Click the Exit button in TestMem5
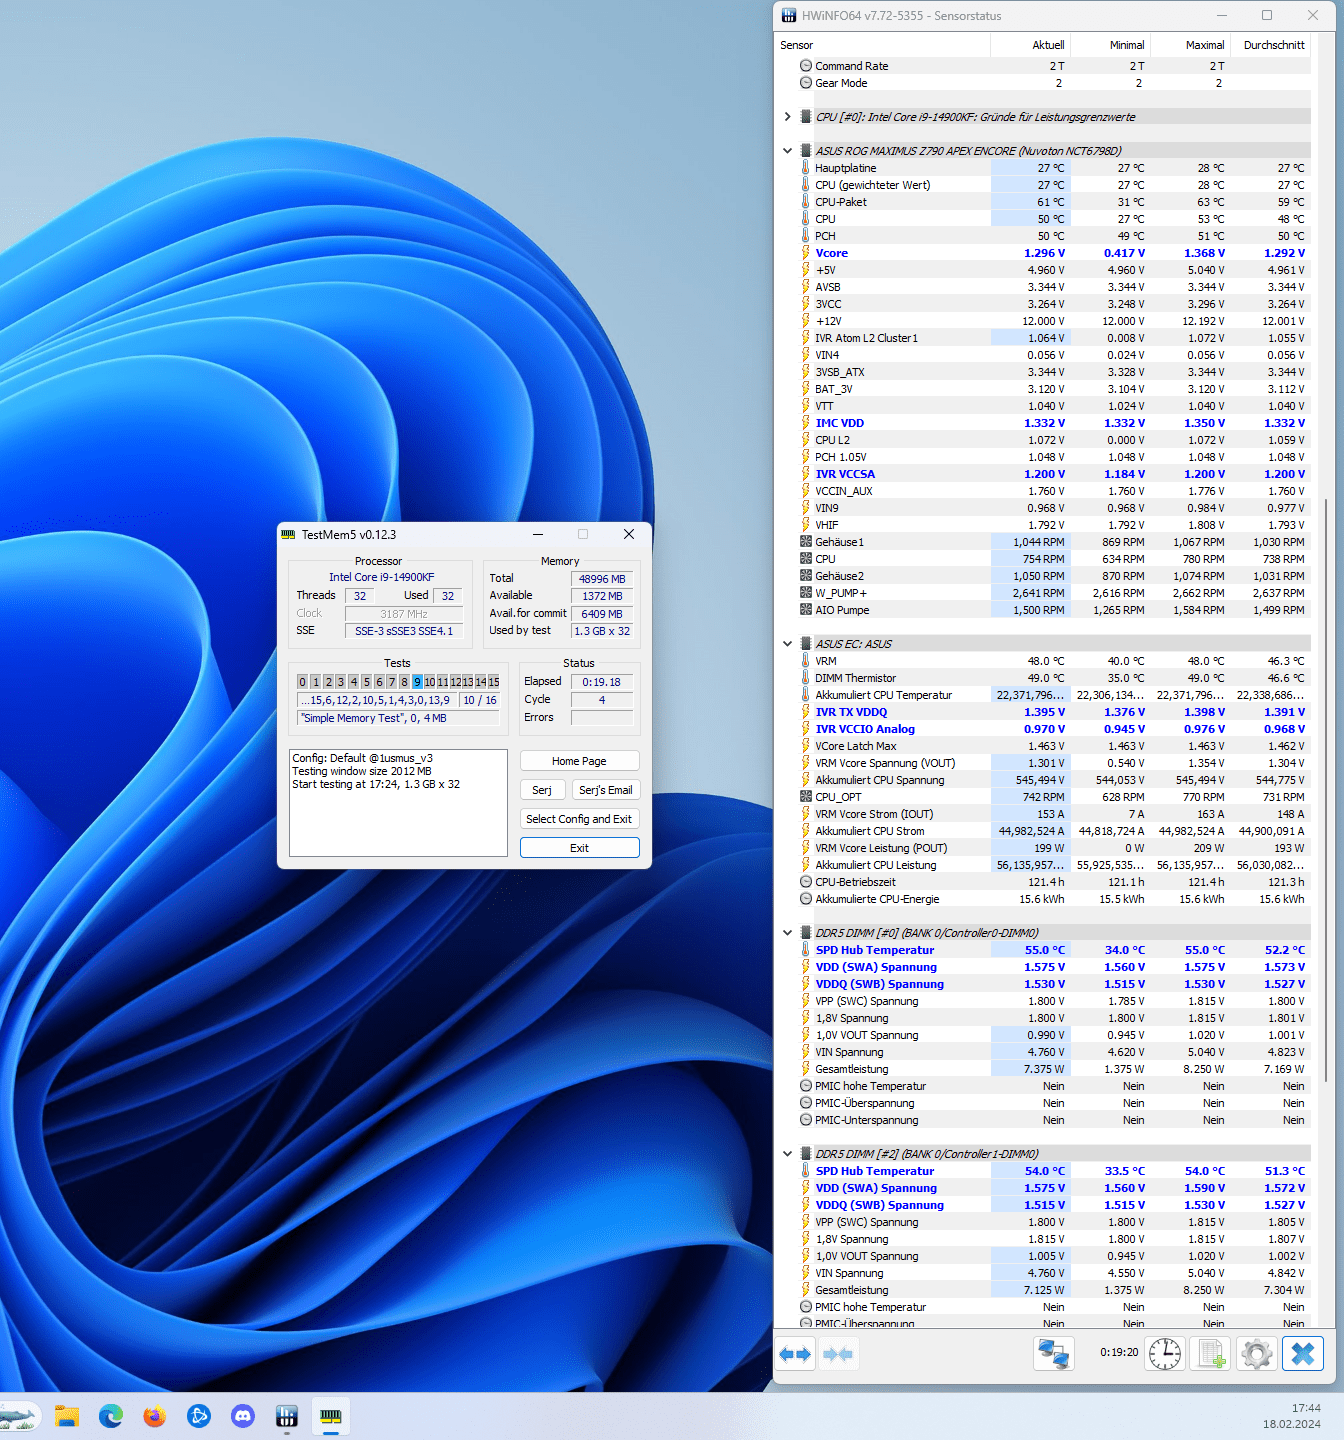The image size is (1344, 1440). click(579, 848)
